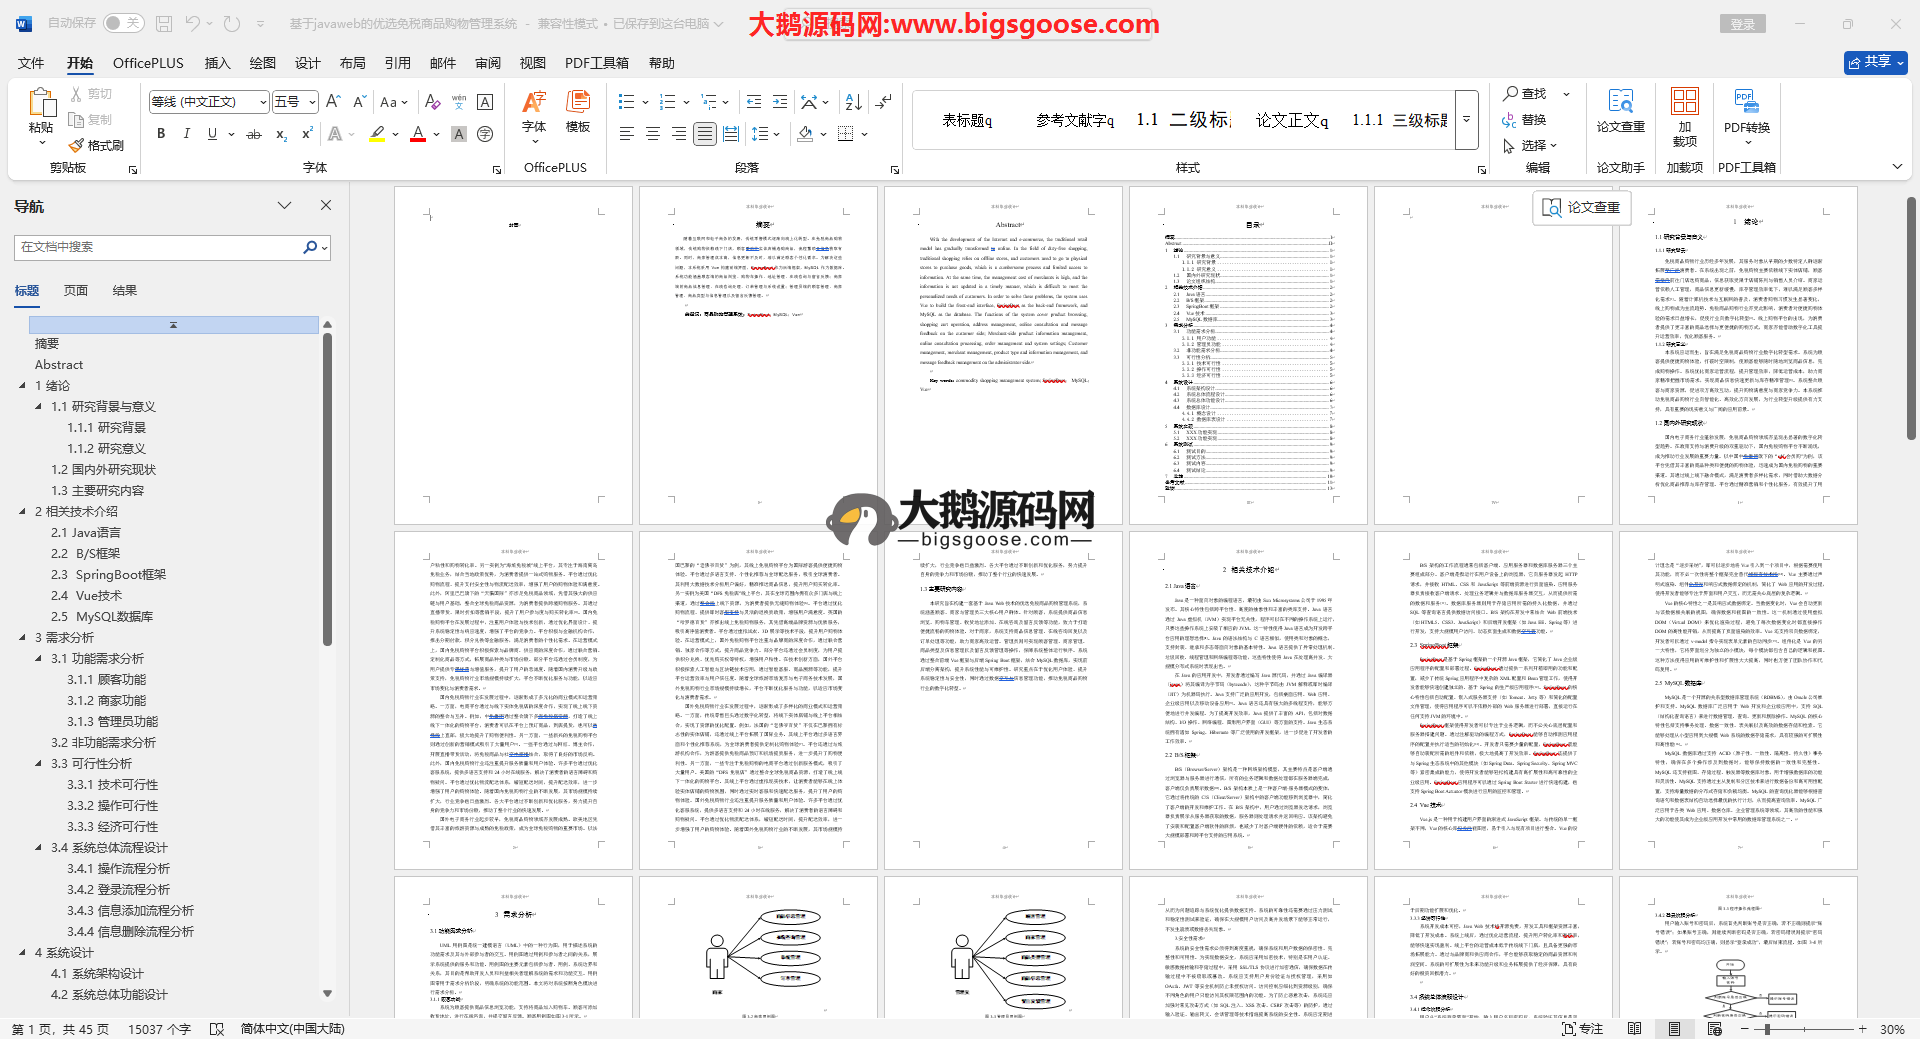Screen dimensions: 1920x1039
Task: Open the PDF转换 tool
Action: coord(1746,111)
